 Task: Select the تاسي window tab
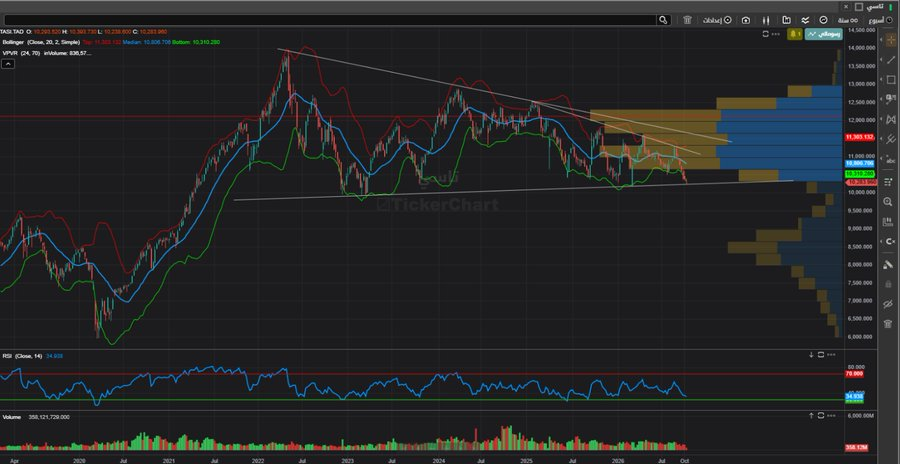click(873, 6)
